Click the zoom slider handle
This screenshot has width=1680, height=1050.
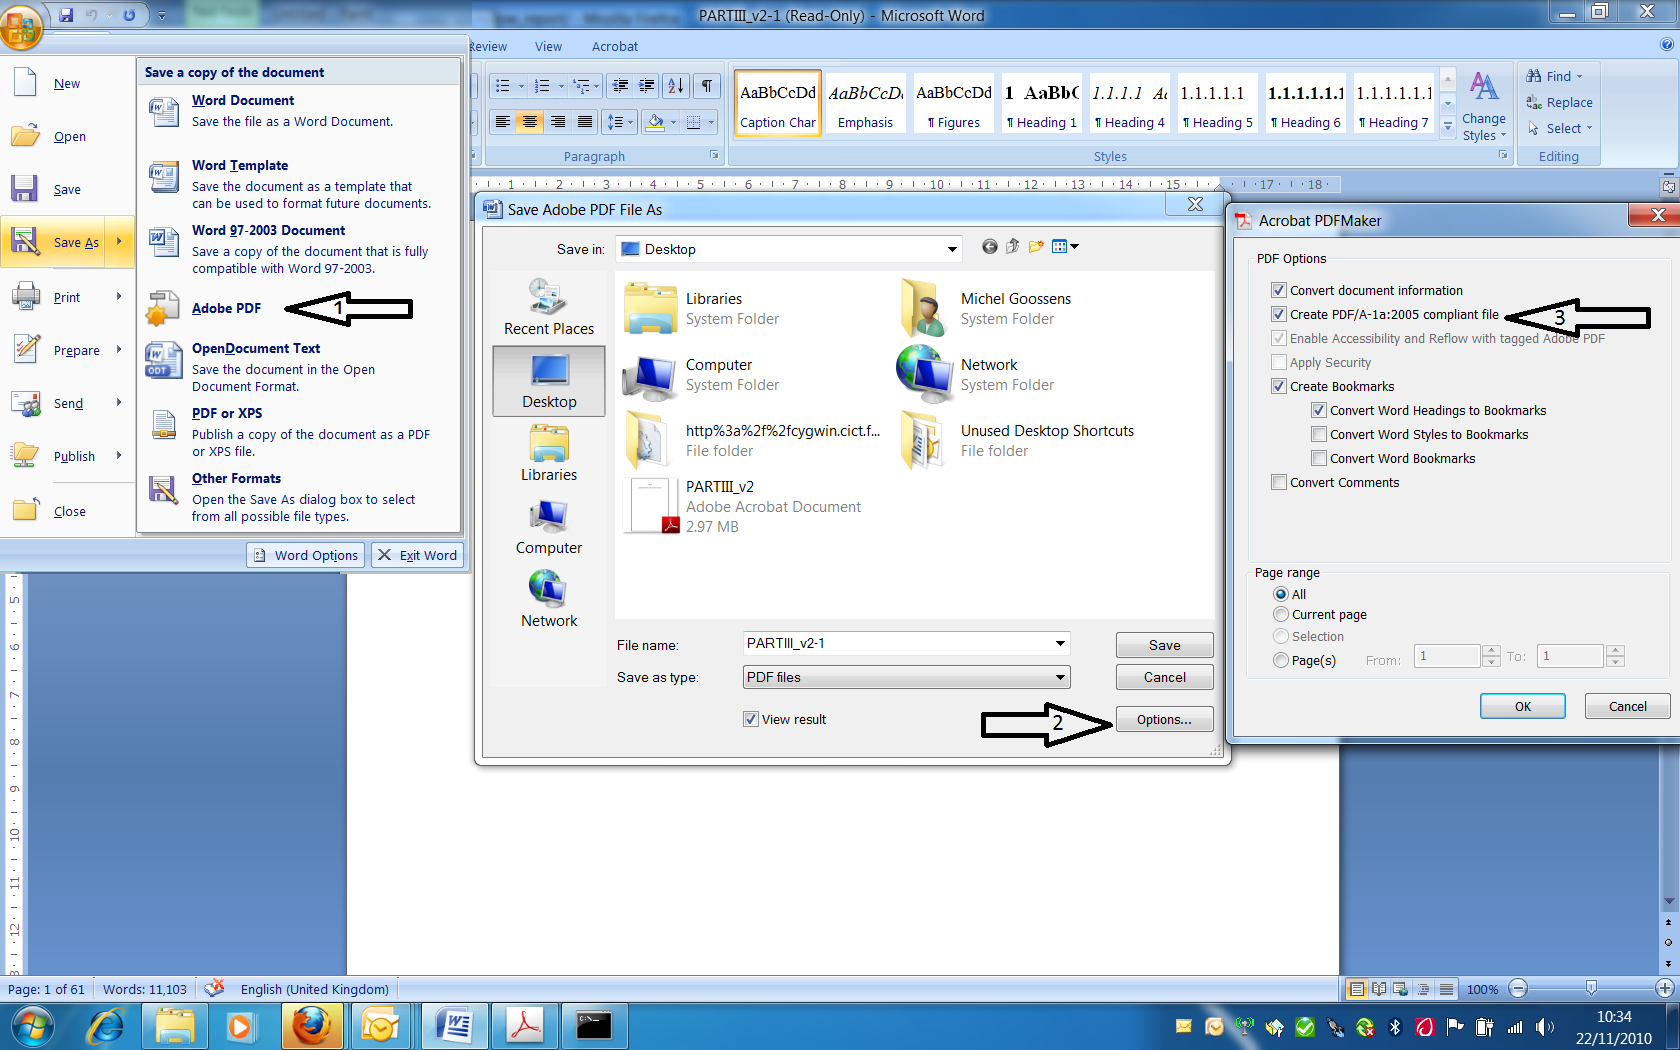pos(1591,989)
